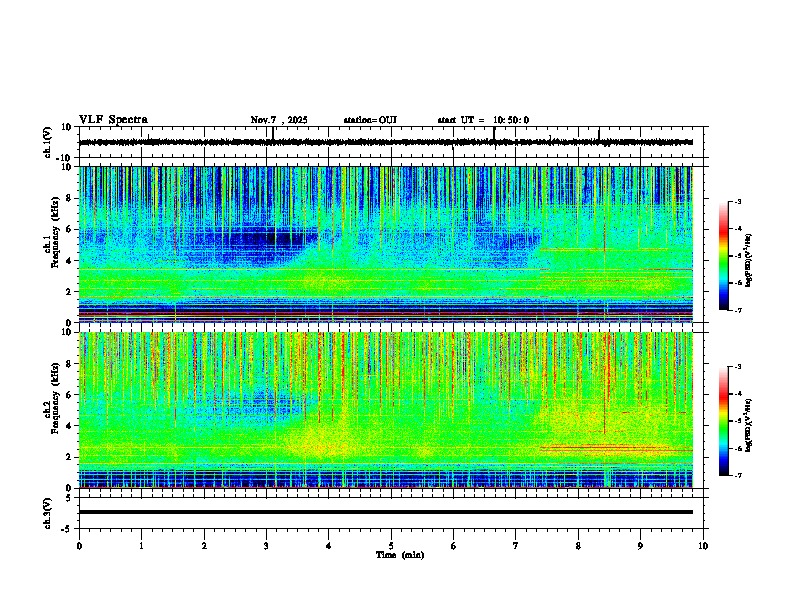This screenshot has height=612, width=792.
Task: Click the date text "Nov.7 , 2025"
Action: point(279,120)
